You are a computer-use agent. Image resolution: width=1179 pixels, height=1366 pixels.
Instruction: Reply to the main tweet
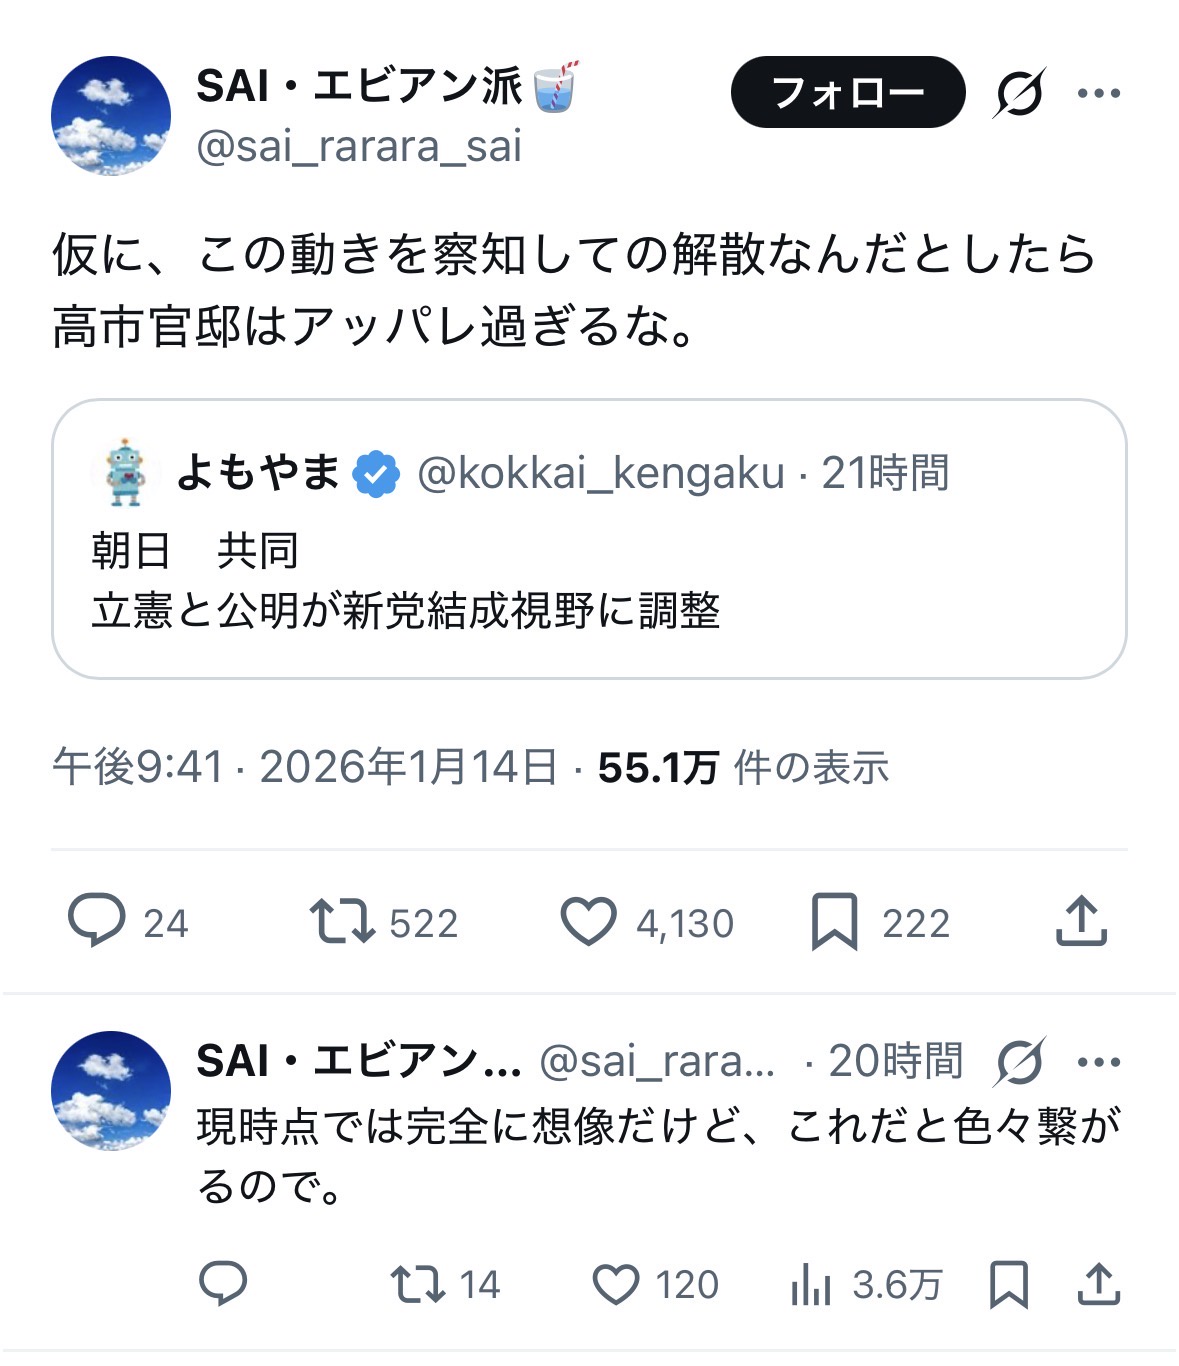point(96,921)
